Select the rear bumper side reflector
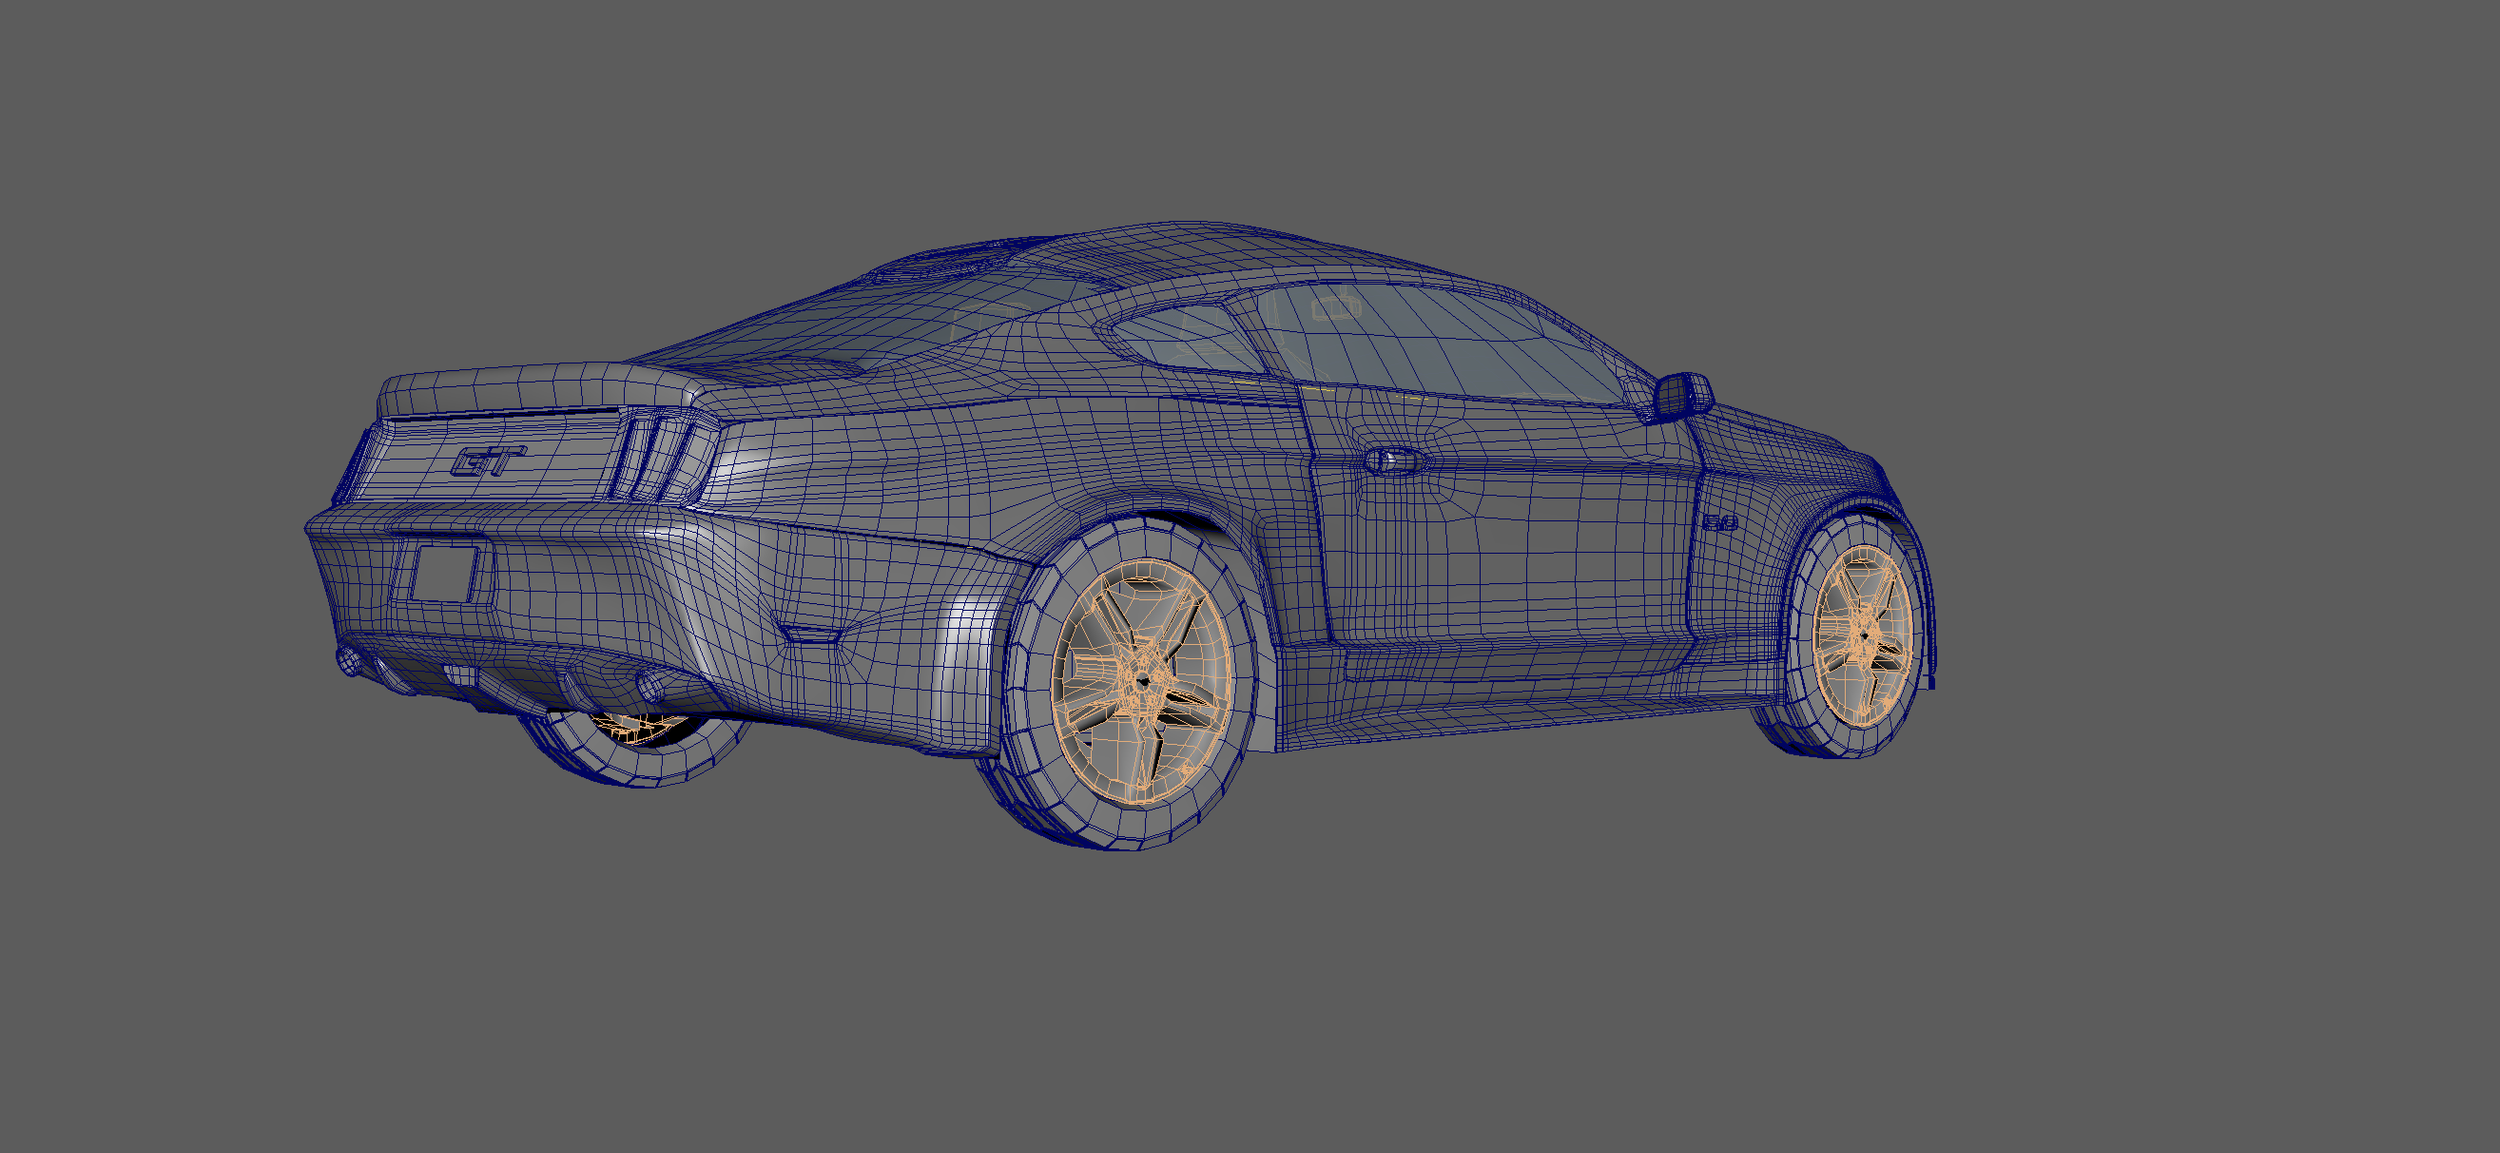 pos(810,633)
